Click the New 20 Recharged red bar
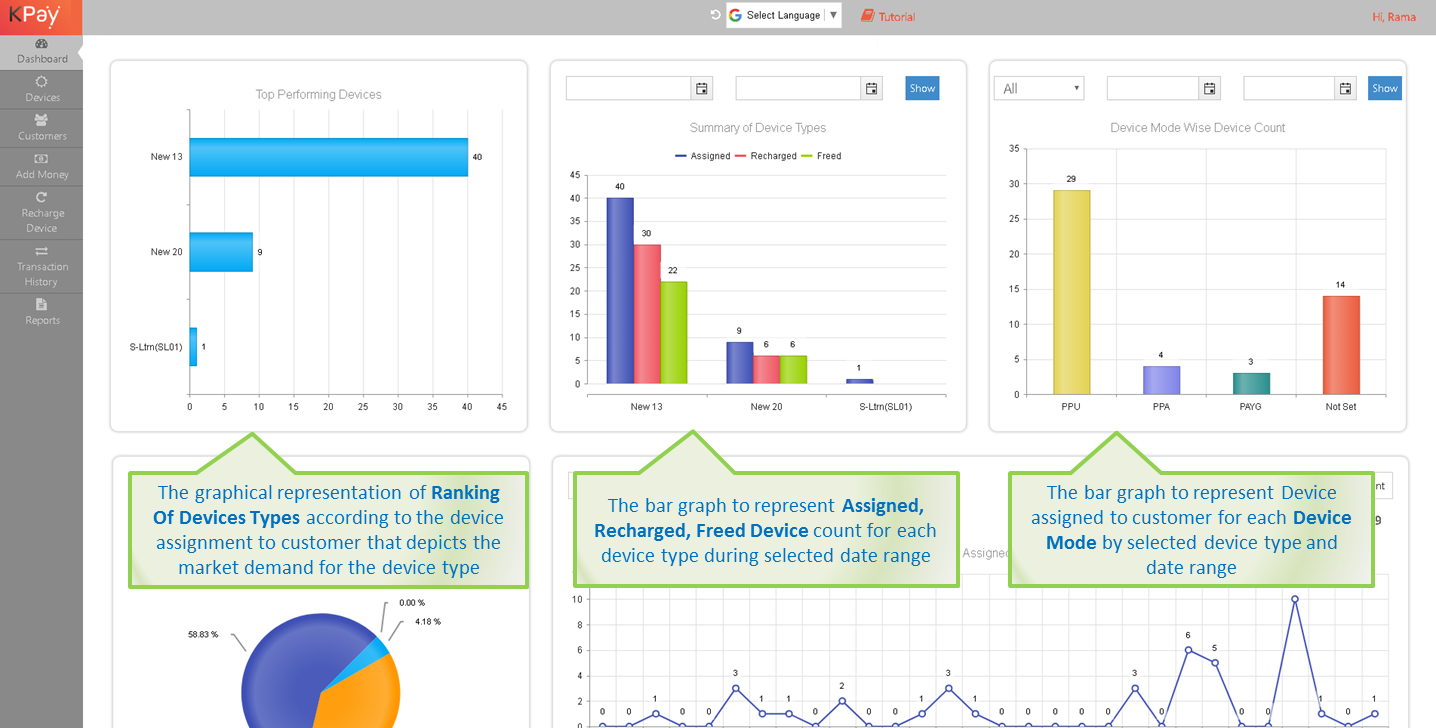Viewport: 1436px width, 728px height. 766,369
